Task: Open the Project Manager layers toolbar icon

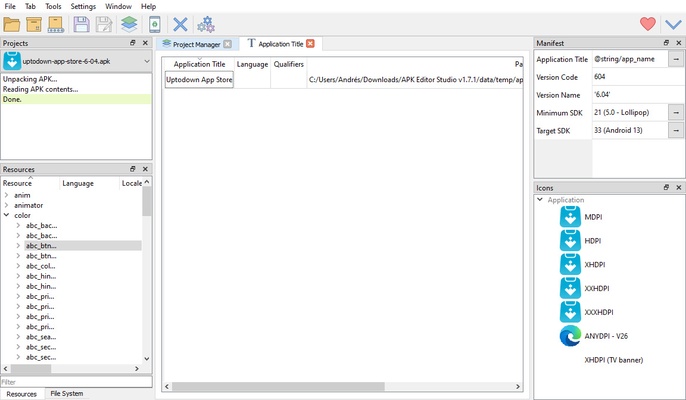Action: point(129,25)
